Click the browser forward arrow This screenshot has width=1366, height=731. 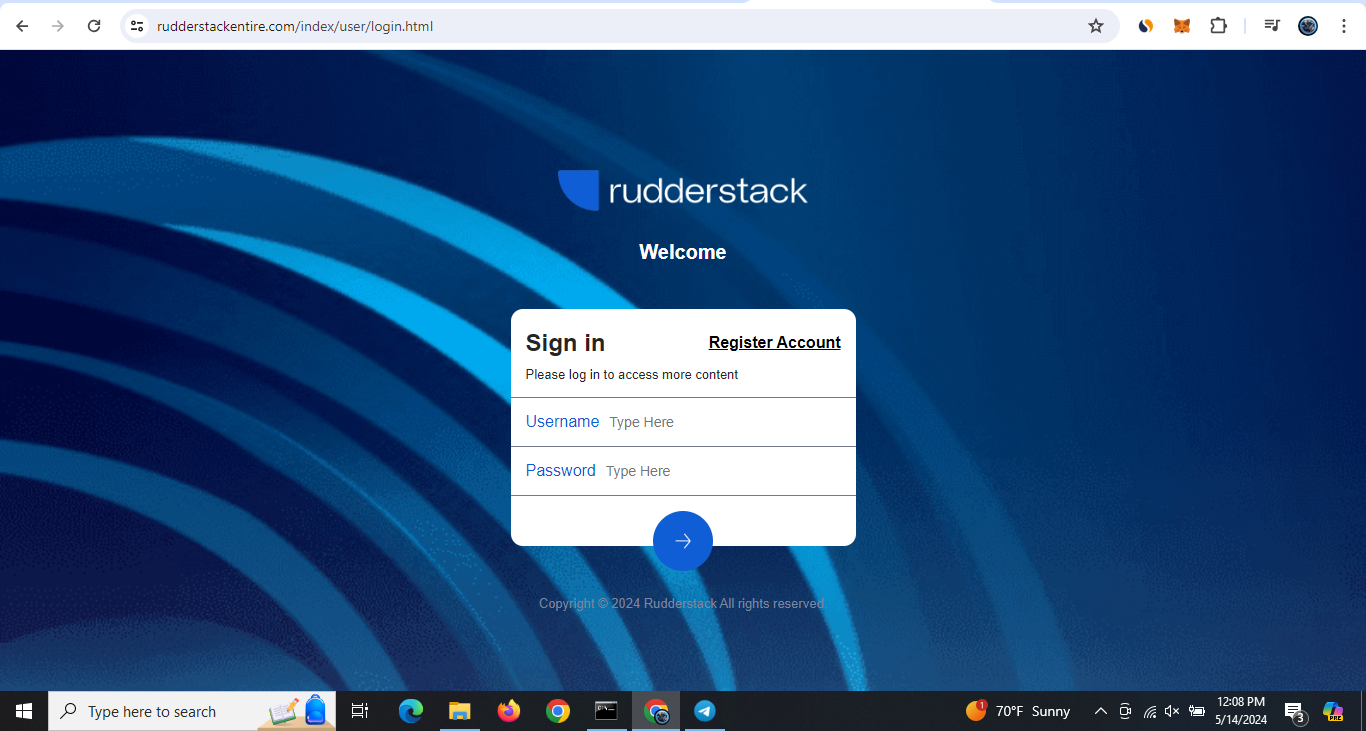[58, 26]
